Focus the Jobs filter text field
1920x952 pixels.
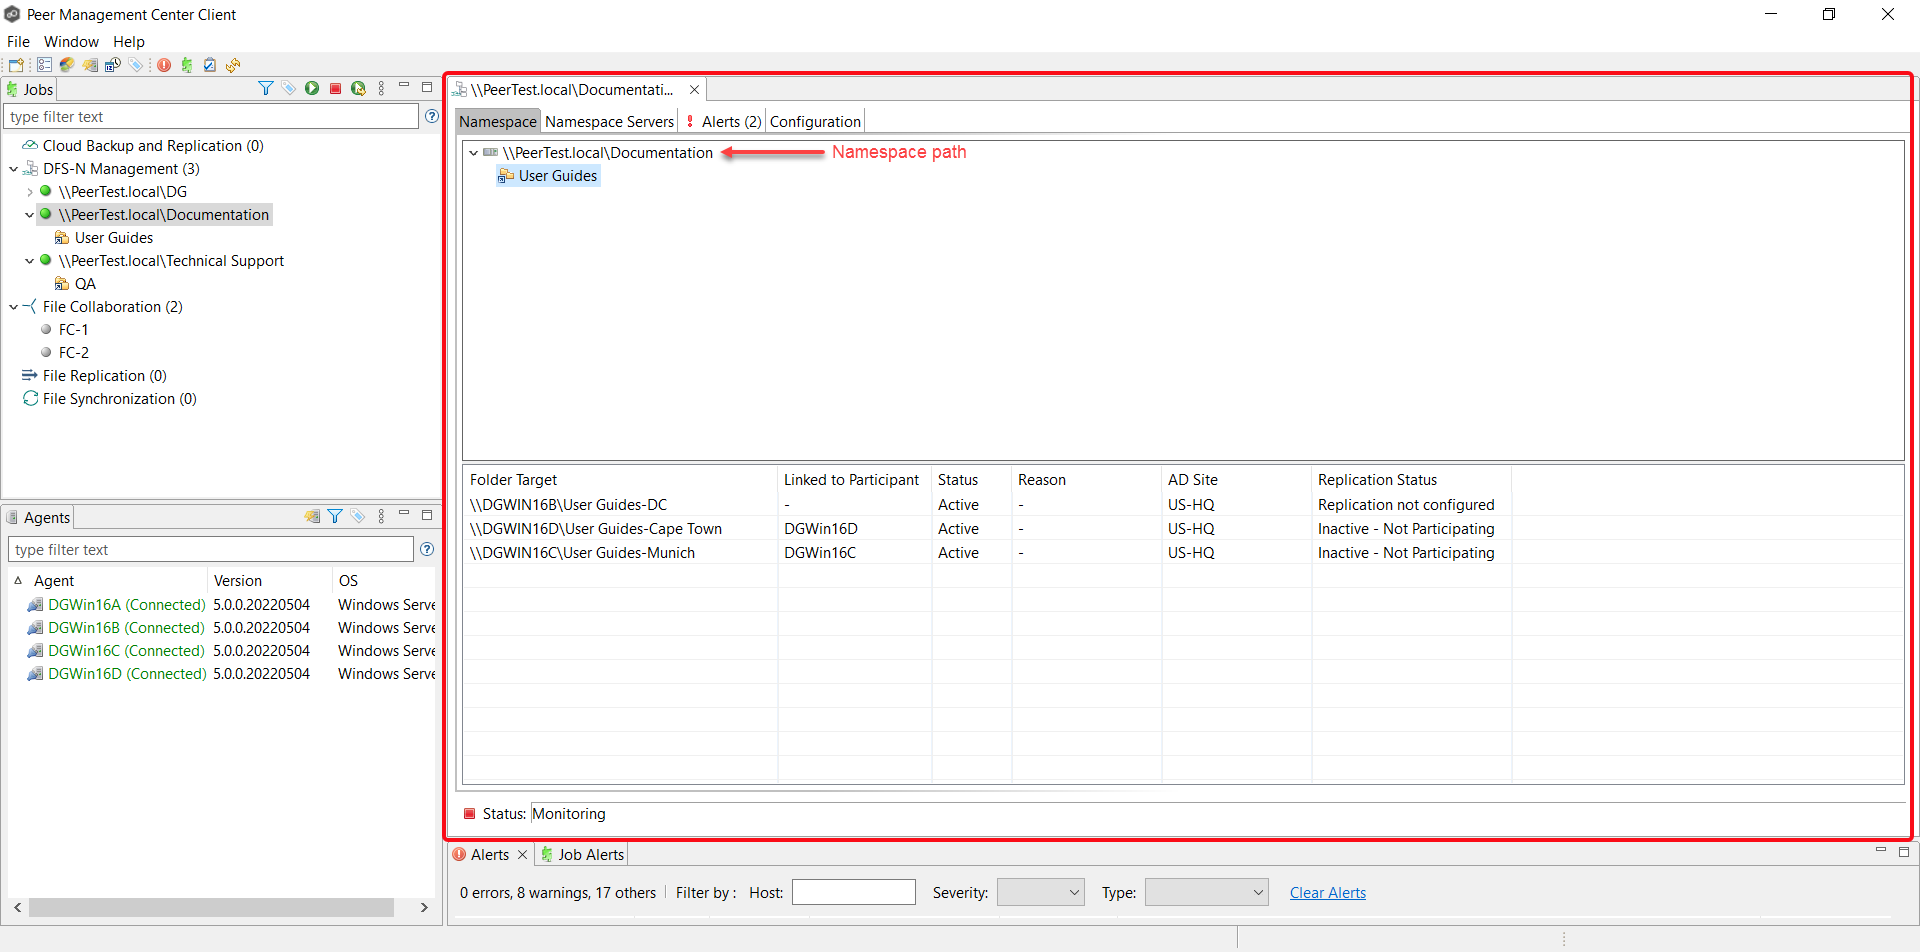pyautogui.click(x=211, y=116)
